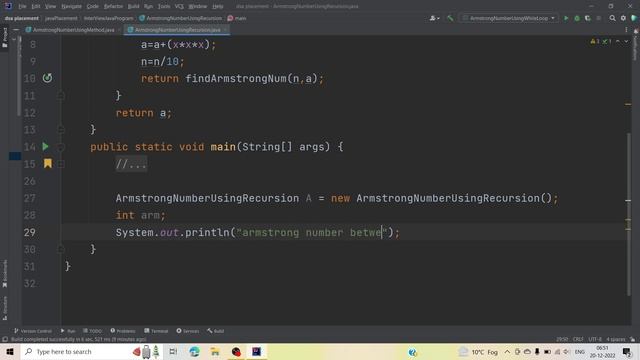This screenshot has width=640, height=360.
Task: Open the editor tabs options kebab menu
Action: (626, 30)
